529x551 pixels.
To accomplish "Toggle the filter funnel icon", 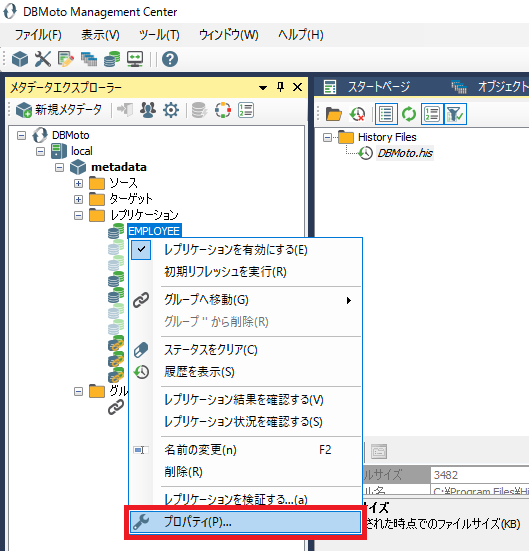I will pyautogui.click(x=455, y=114).
